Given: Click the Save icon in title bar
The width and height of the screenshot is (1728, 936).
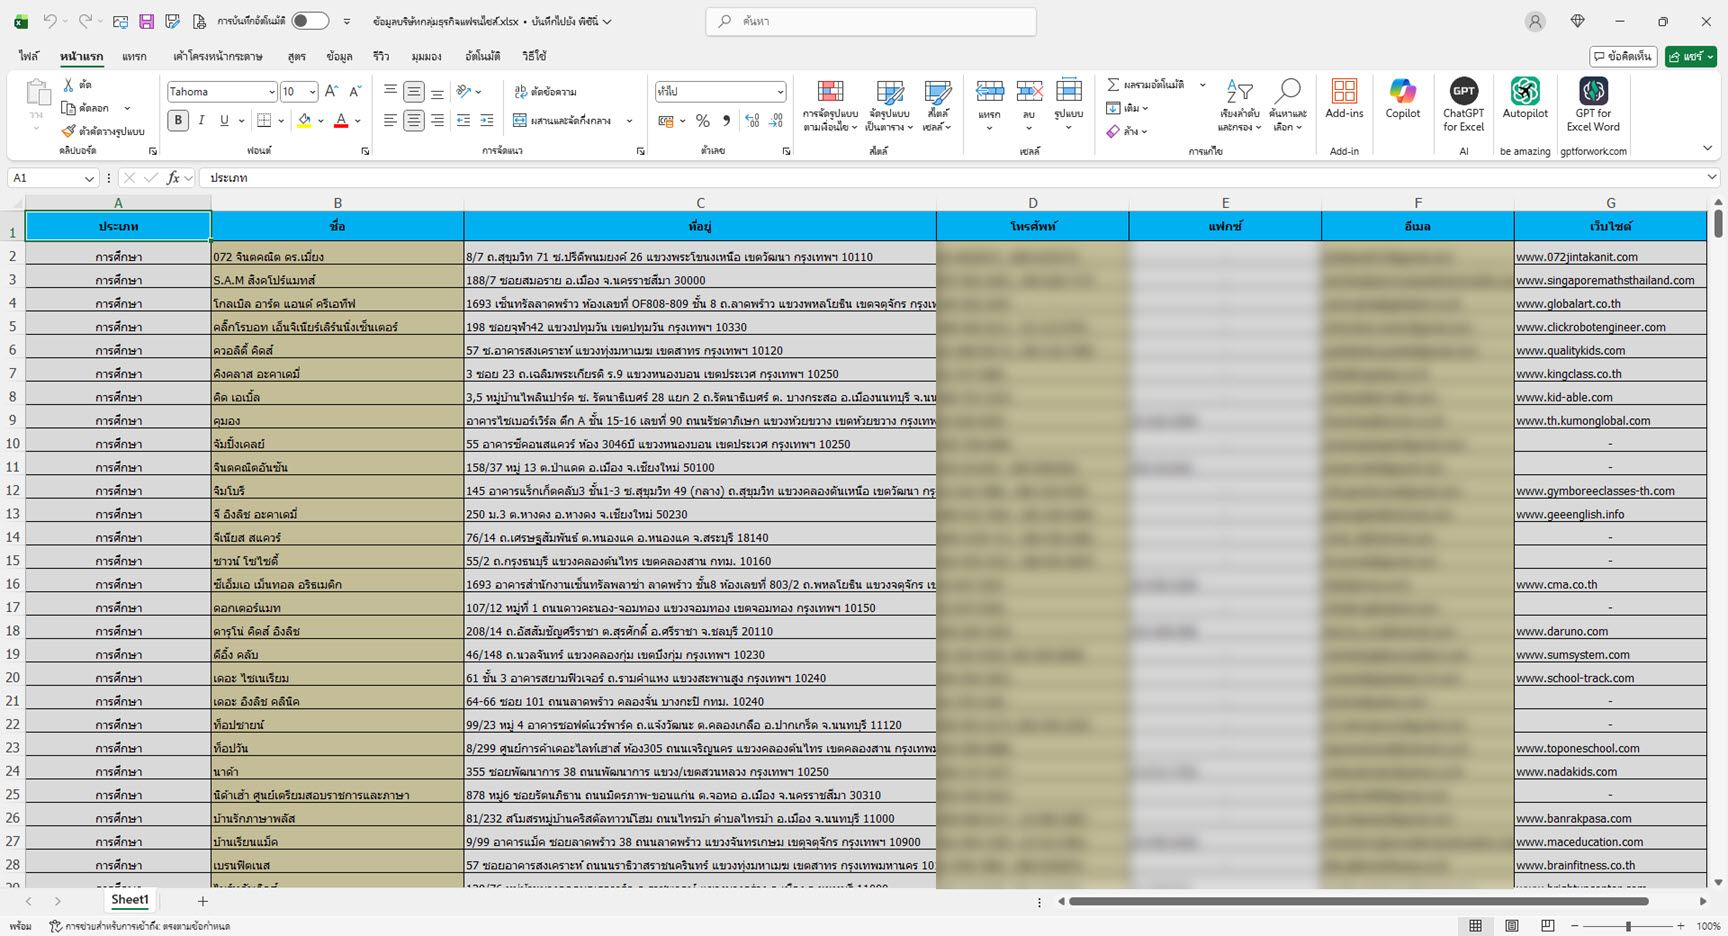Looking at the screenshot, I should tap(146, 21).
